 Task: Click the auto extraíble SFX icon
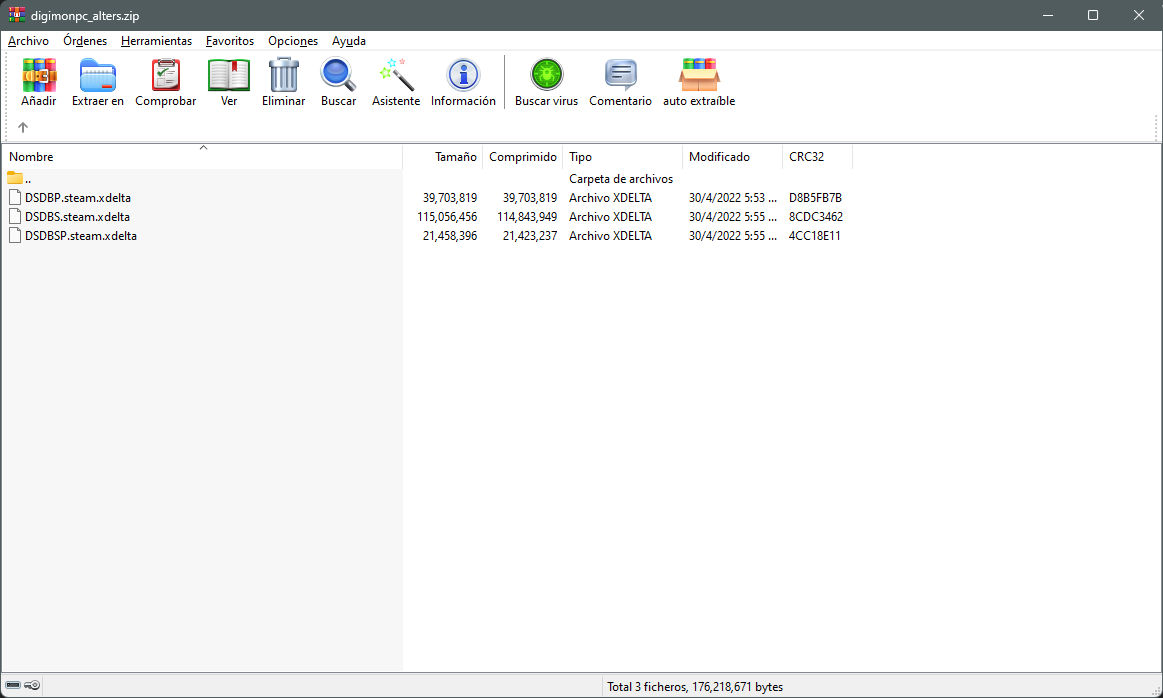coord(699,76)
